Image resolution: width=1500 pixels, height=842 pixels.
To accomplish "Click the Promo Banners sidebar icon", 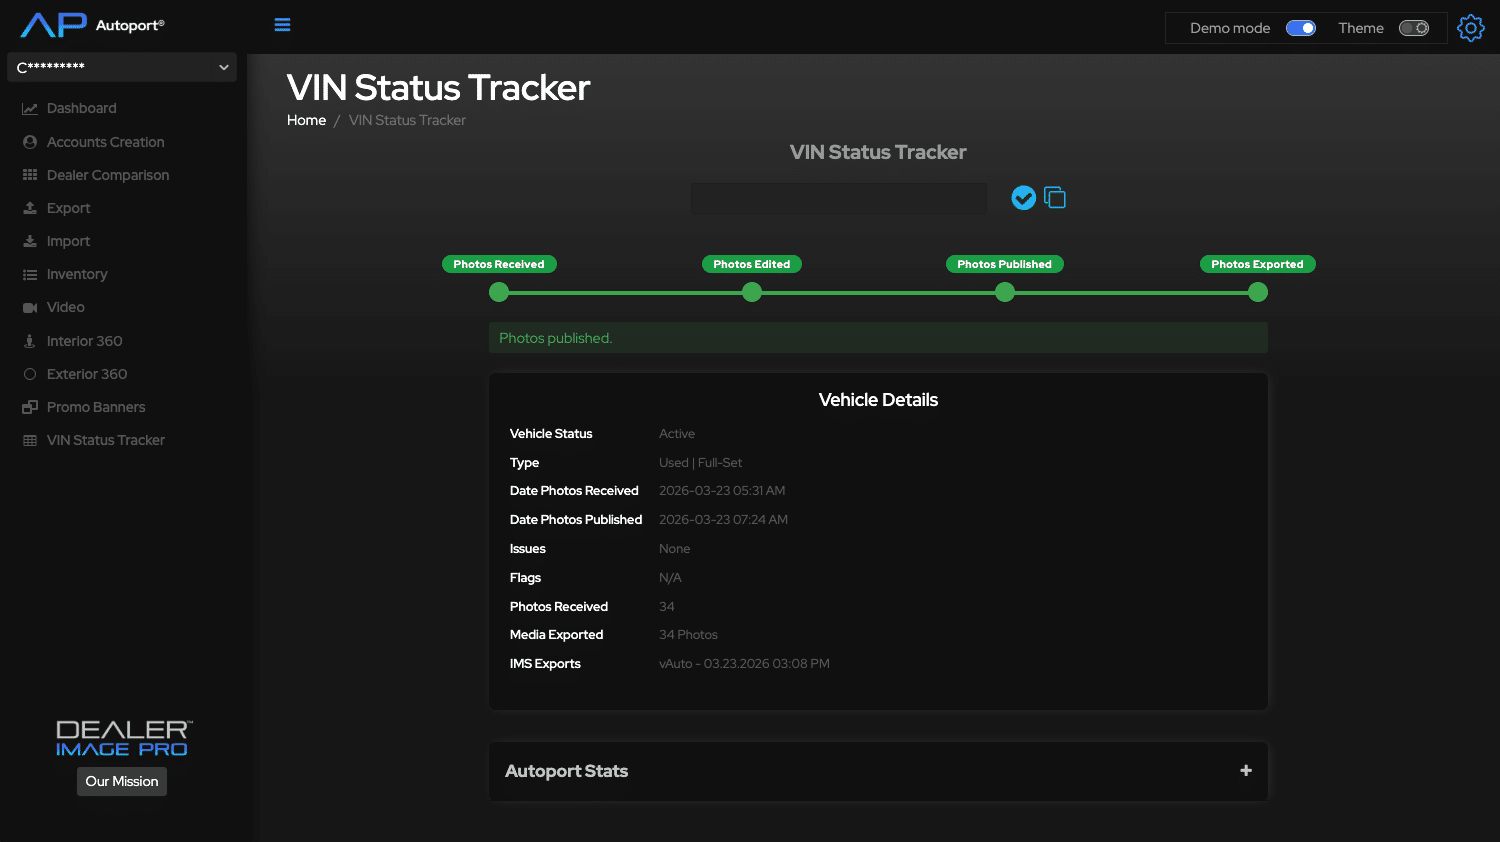I will tap(30, 407).
